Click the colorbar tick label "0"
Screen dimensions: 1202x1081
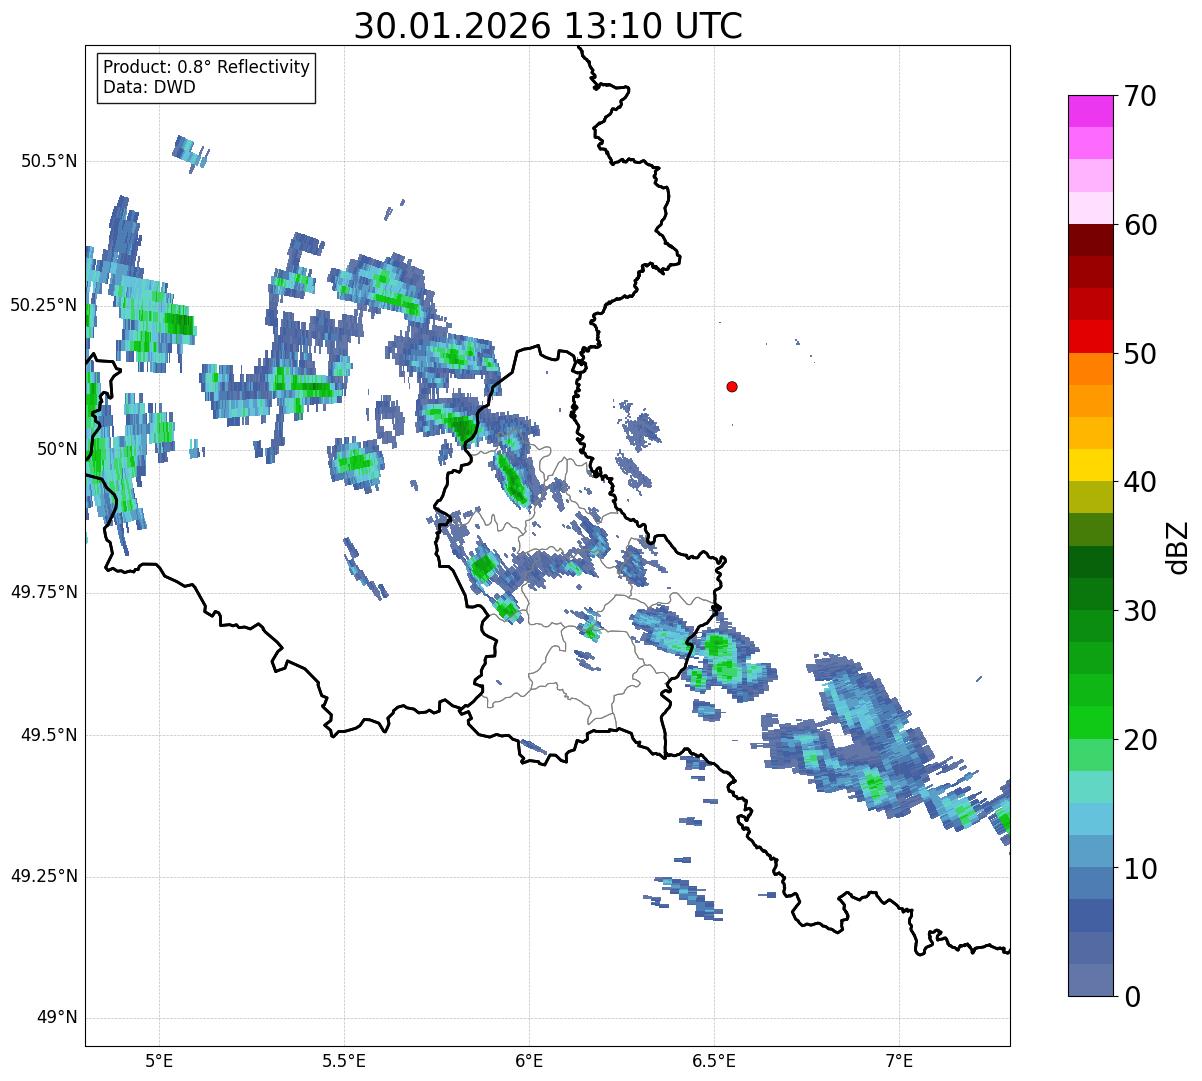(x=1132, y=997)
